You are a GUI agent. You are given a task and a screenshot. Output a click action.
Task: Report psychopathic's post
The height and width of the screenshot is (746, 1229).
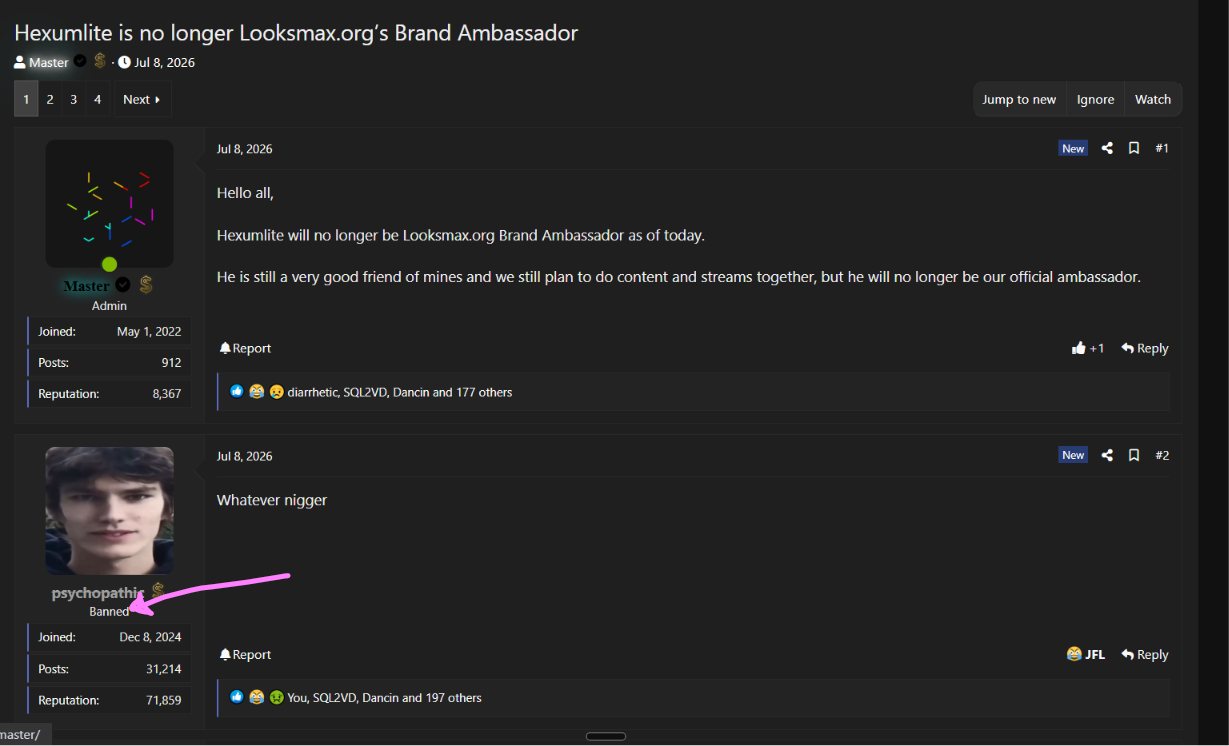[x=246, y=654]
